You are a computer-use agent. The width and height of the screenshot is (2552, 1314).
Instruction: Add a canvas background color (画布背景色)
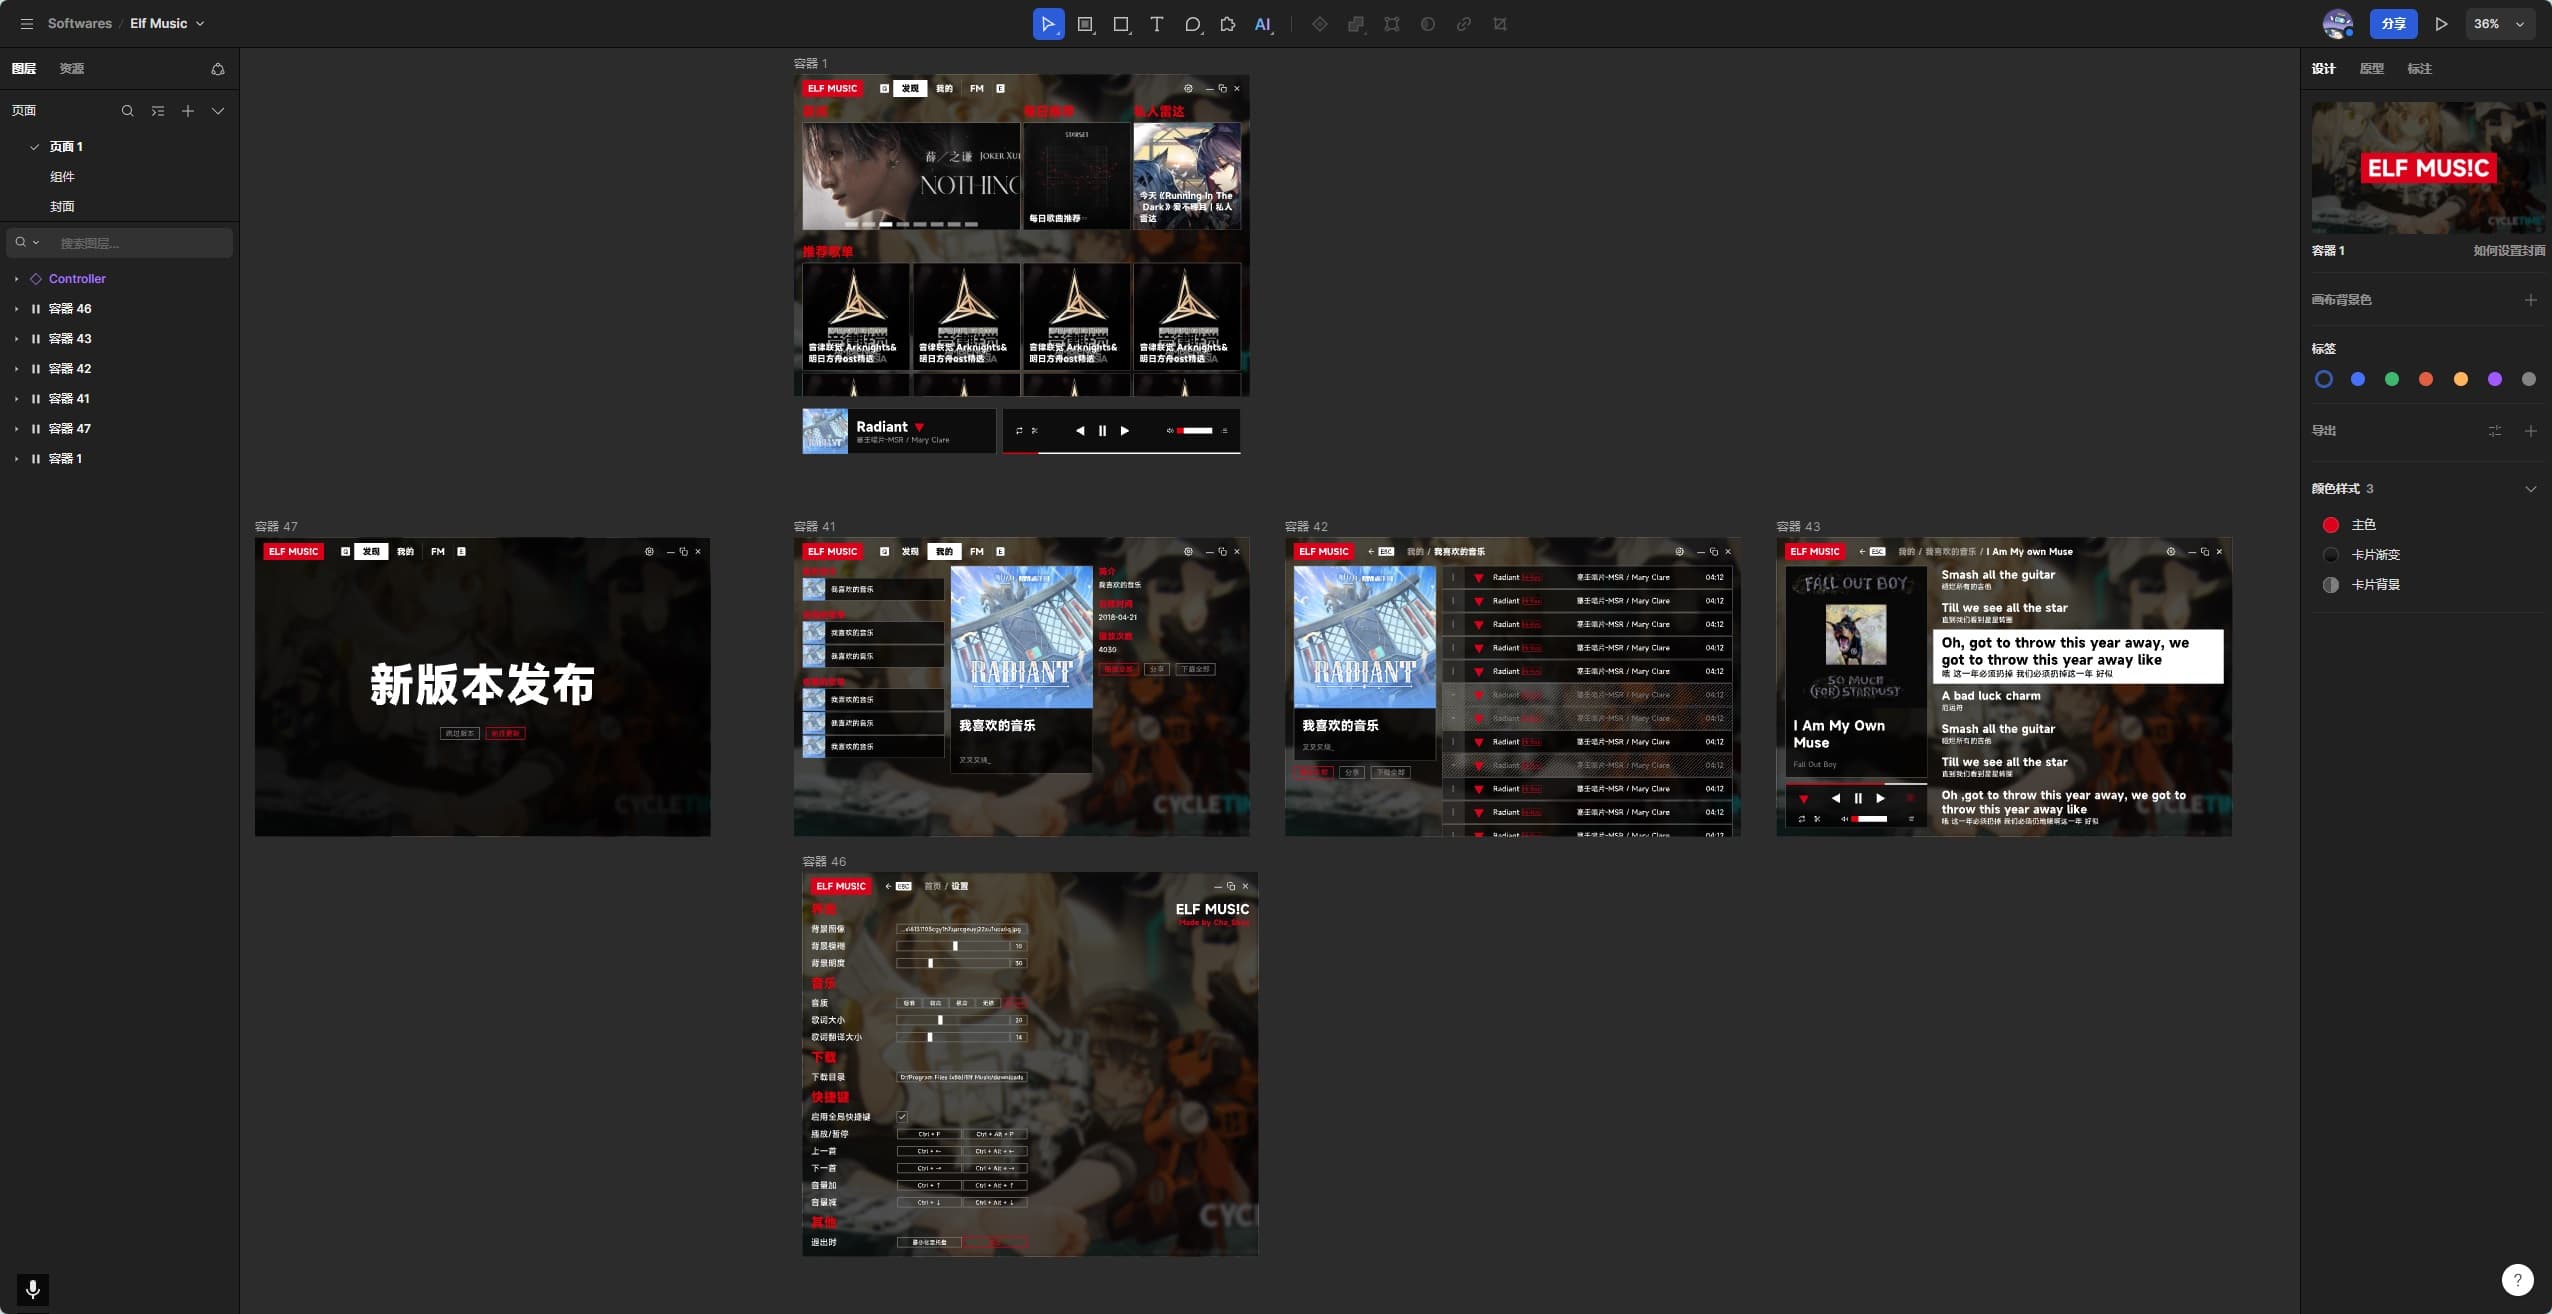pyautogui.click(x=2530, y=300)
